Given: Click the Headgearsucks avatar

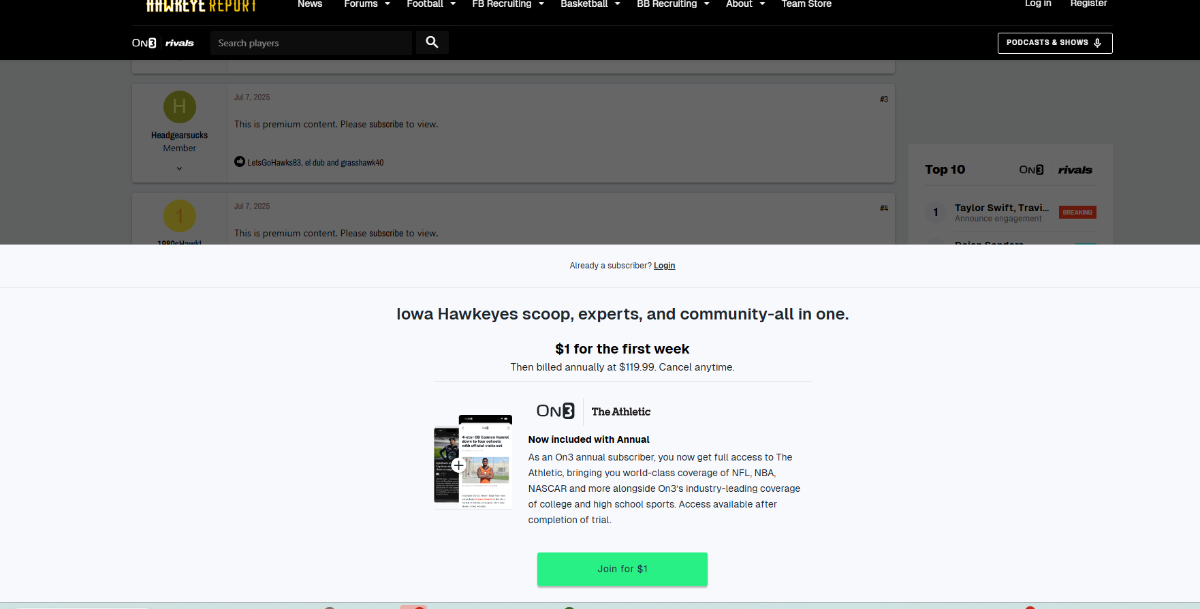Looking at the screenshot, I should (180, 107).
